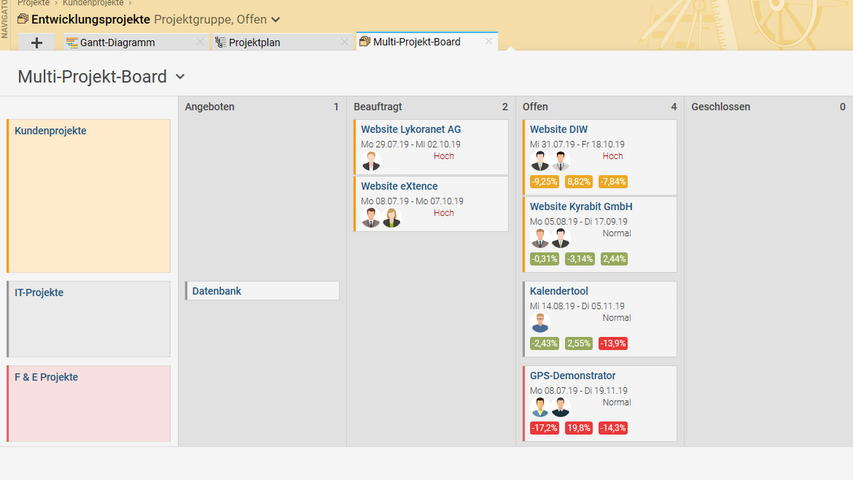
Task: Click the second avatar on Website DIW card
Action: (x=560, y=161)
